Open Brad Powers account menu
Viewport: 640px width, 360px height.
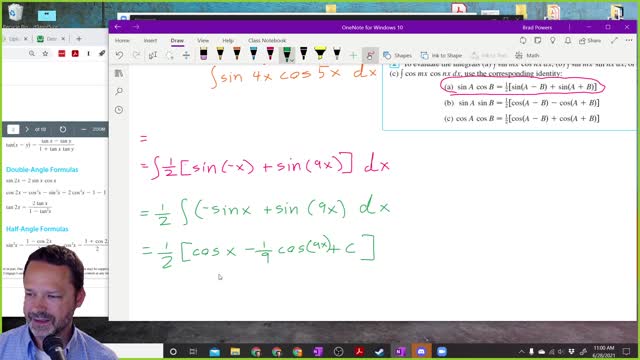(537, 27)
